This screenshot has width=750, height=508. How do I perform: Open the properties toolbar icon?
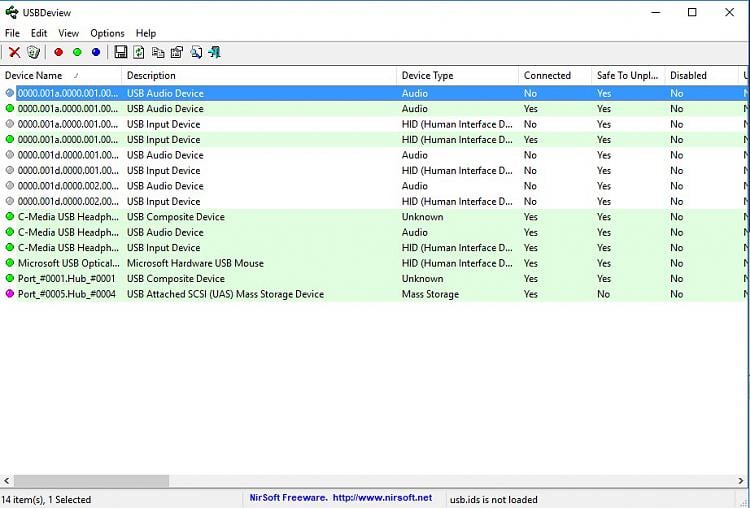(177, 52)
